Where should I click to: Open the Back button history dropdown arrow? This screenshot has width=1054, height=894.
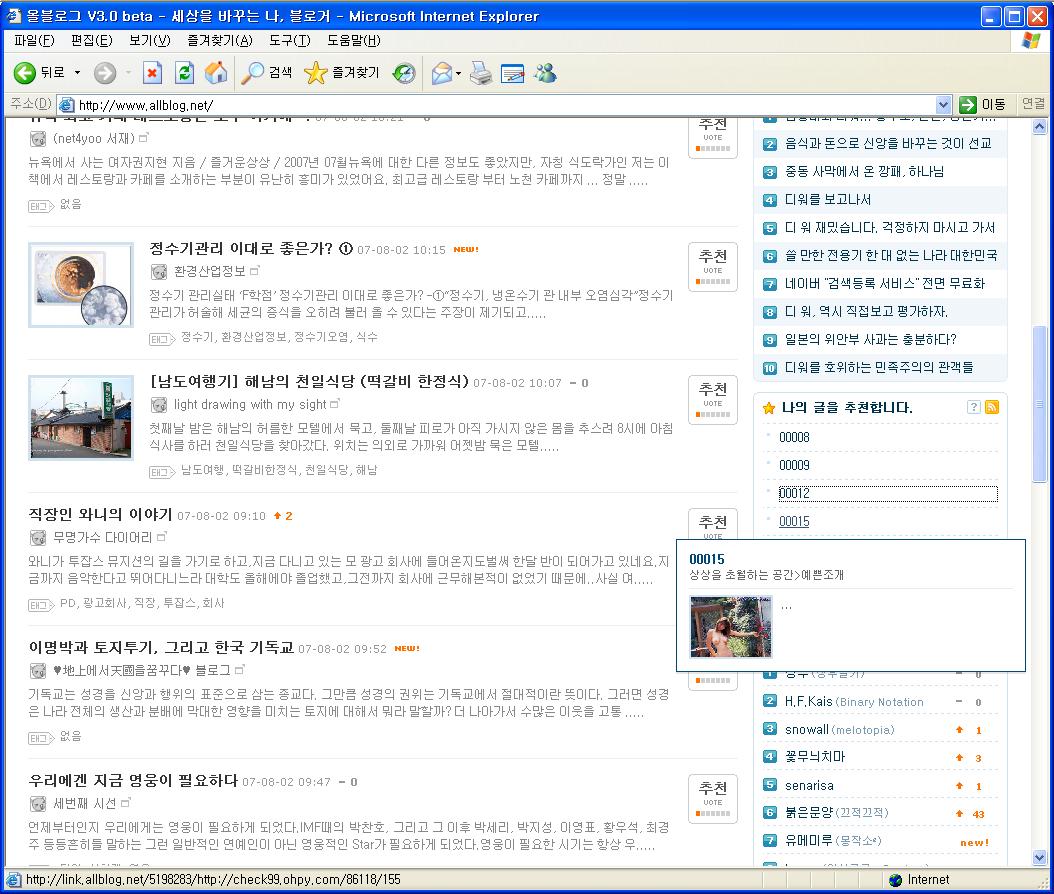pos(74,73)
